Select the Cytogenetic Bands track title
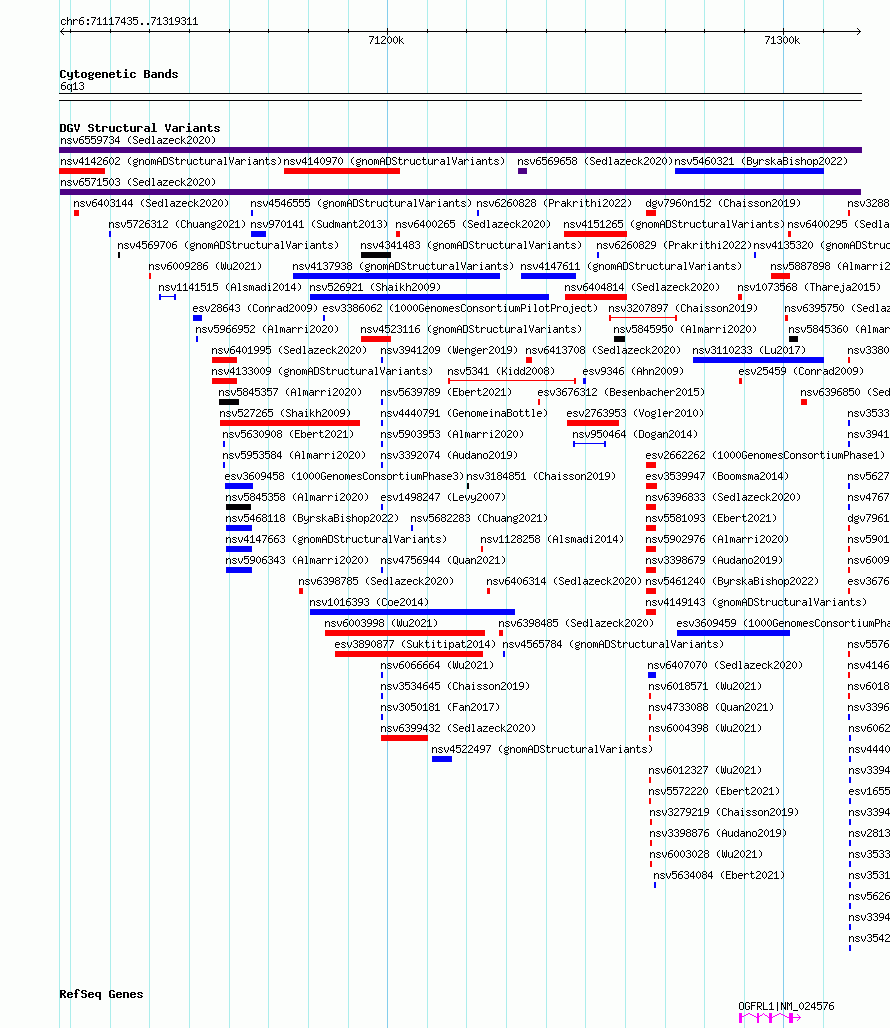Screen dimensions: 890x1028 pyautogui.click(x=119, y=74)
